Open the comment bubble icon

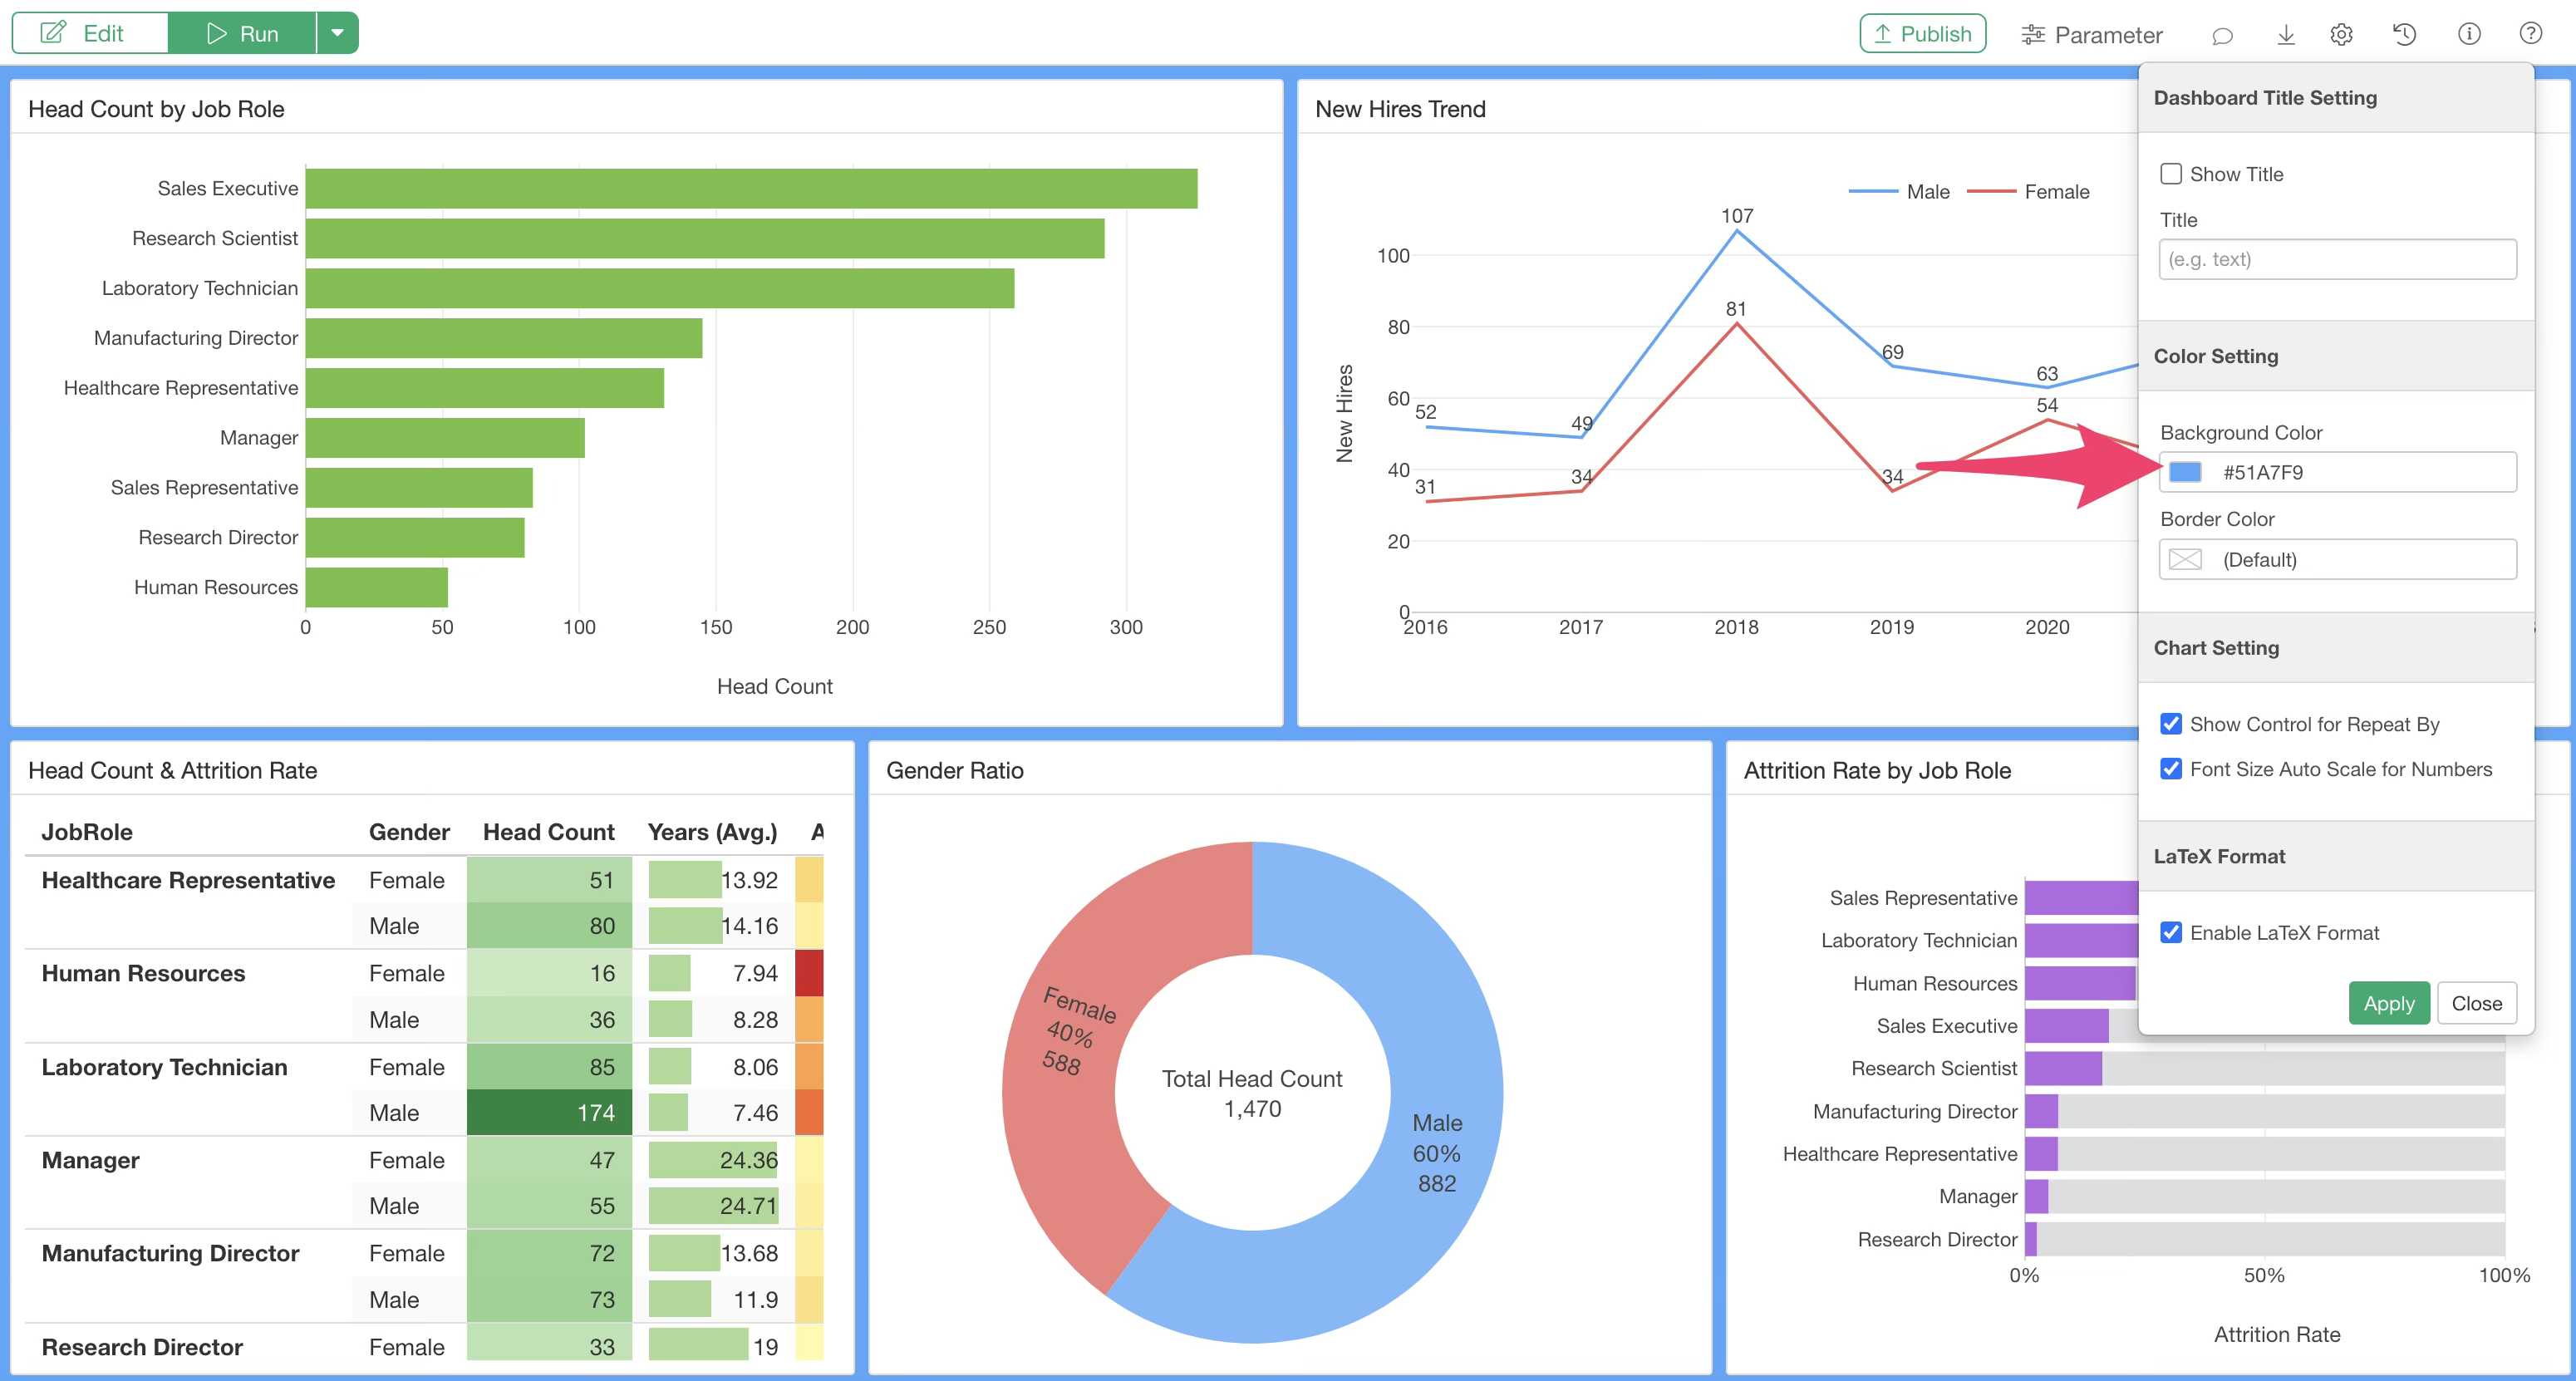coord(2222,35)
